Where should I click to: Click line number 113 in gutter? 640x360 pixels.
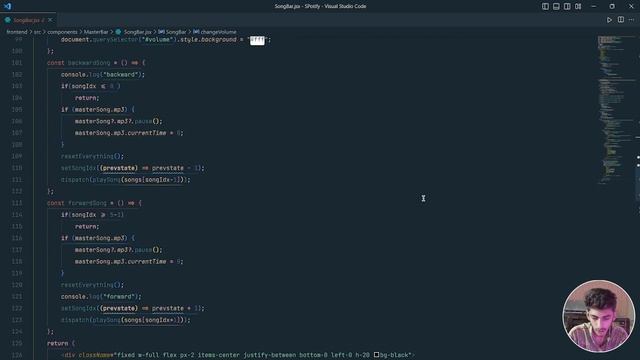point(17,203)
